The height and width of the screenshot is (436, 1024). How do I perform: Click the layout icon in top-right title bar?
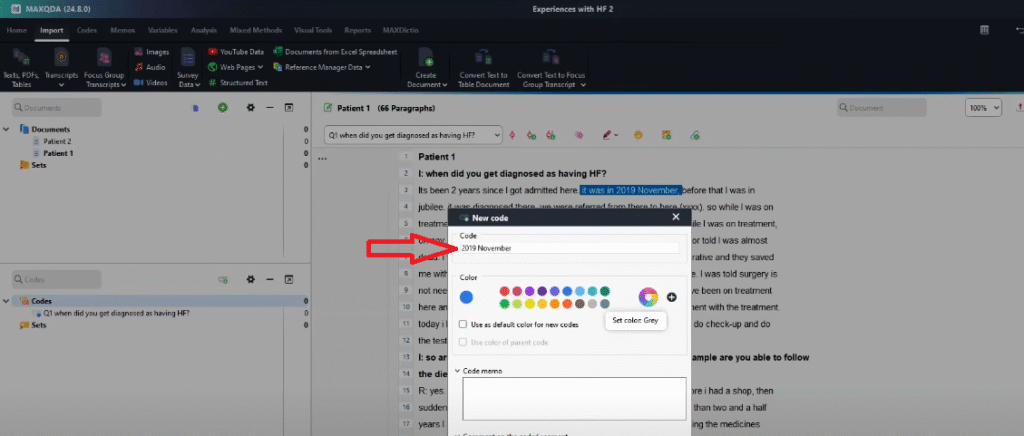(984, 30)
